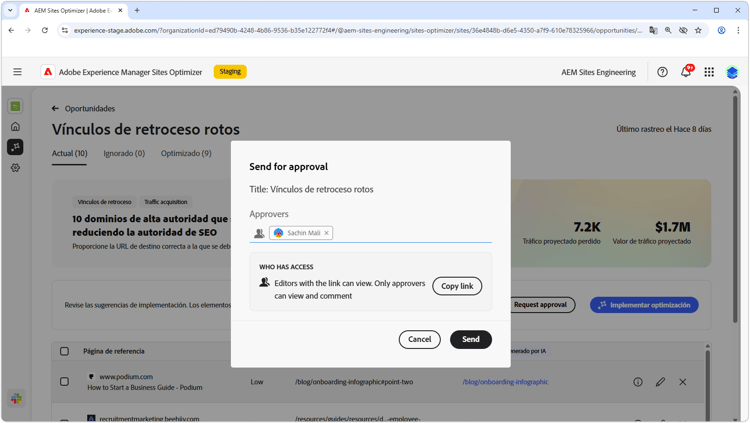The image size is (750, 423).
Task: Open a new browser tab
Action: 137,10
